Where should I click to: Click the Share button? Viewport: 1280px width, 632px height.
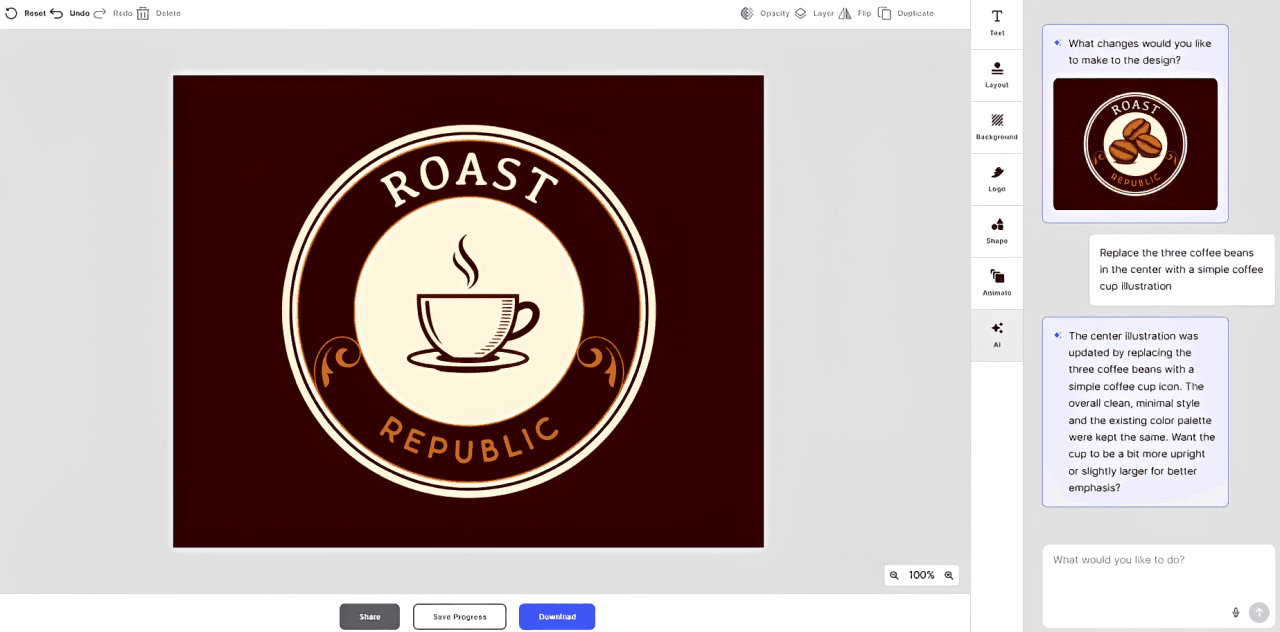click(370, 617)
